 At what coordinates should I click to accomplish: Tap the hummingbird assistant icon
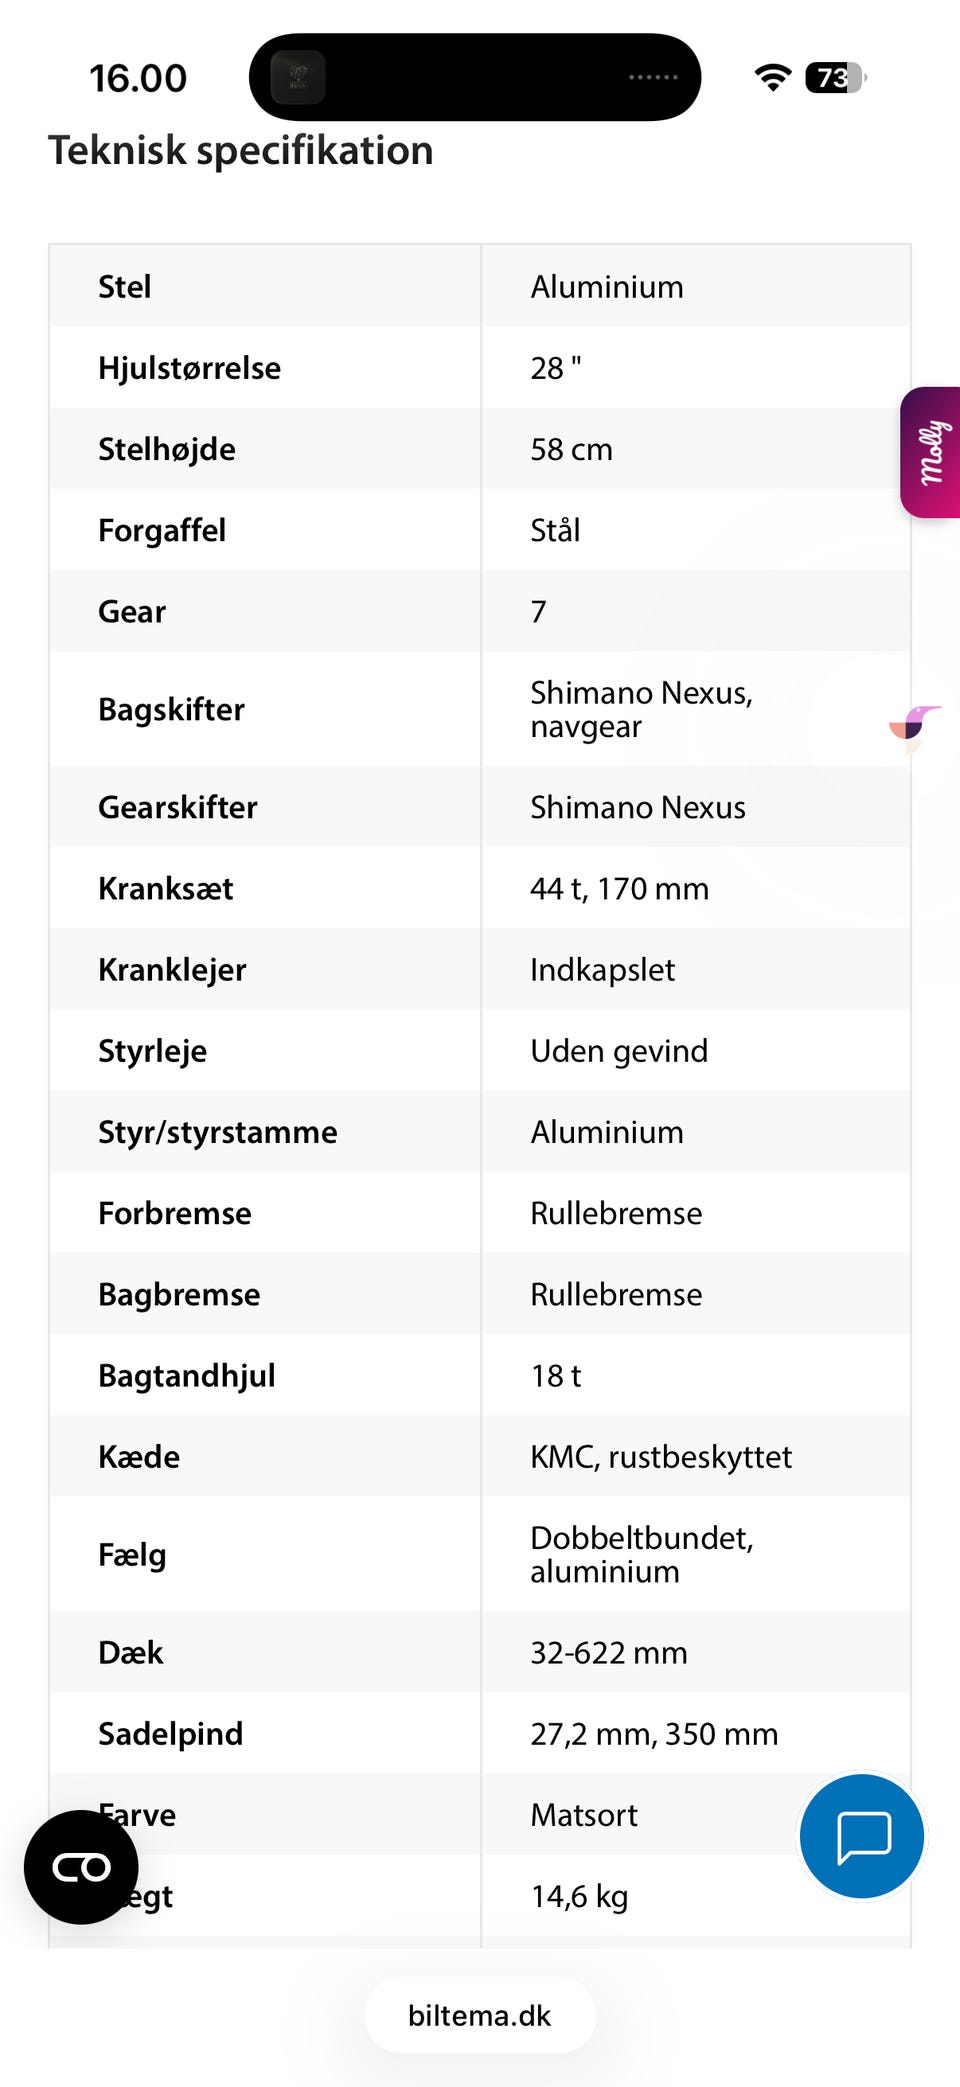(x=915, y=727)
